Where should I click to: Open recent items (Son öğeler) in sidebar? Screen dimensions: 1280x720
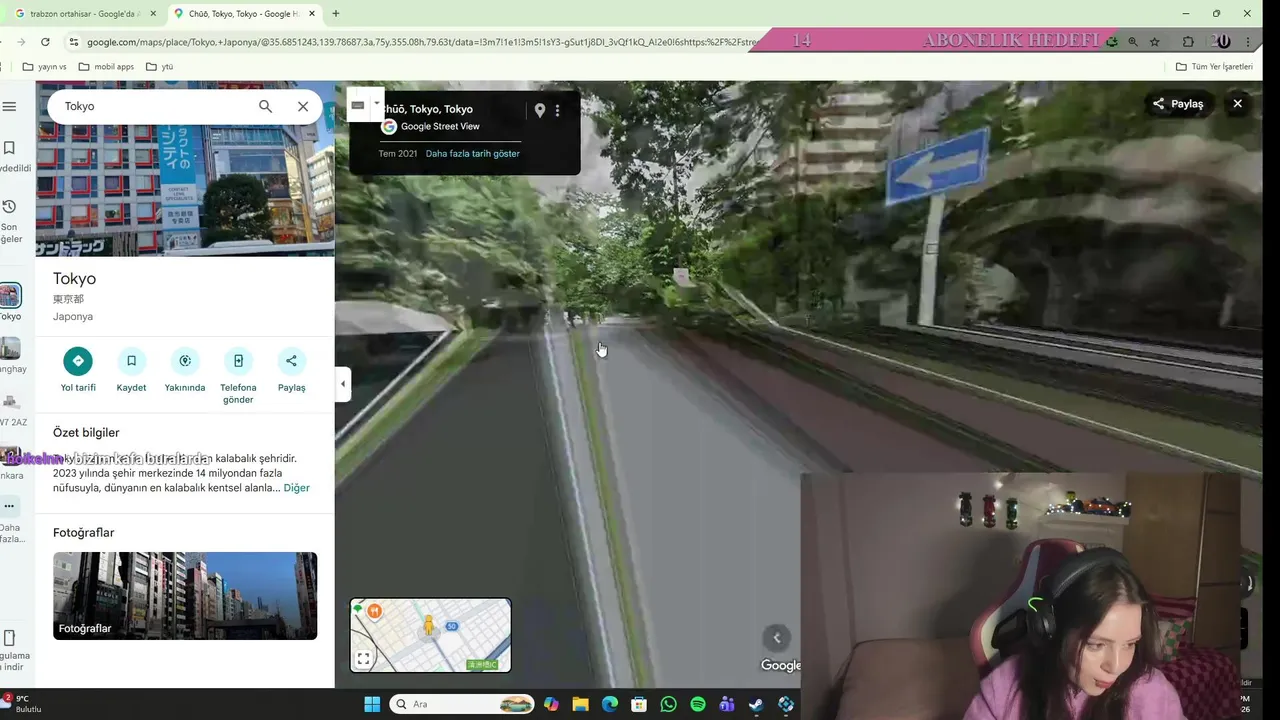9,206
